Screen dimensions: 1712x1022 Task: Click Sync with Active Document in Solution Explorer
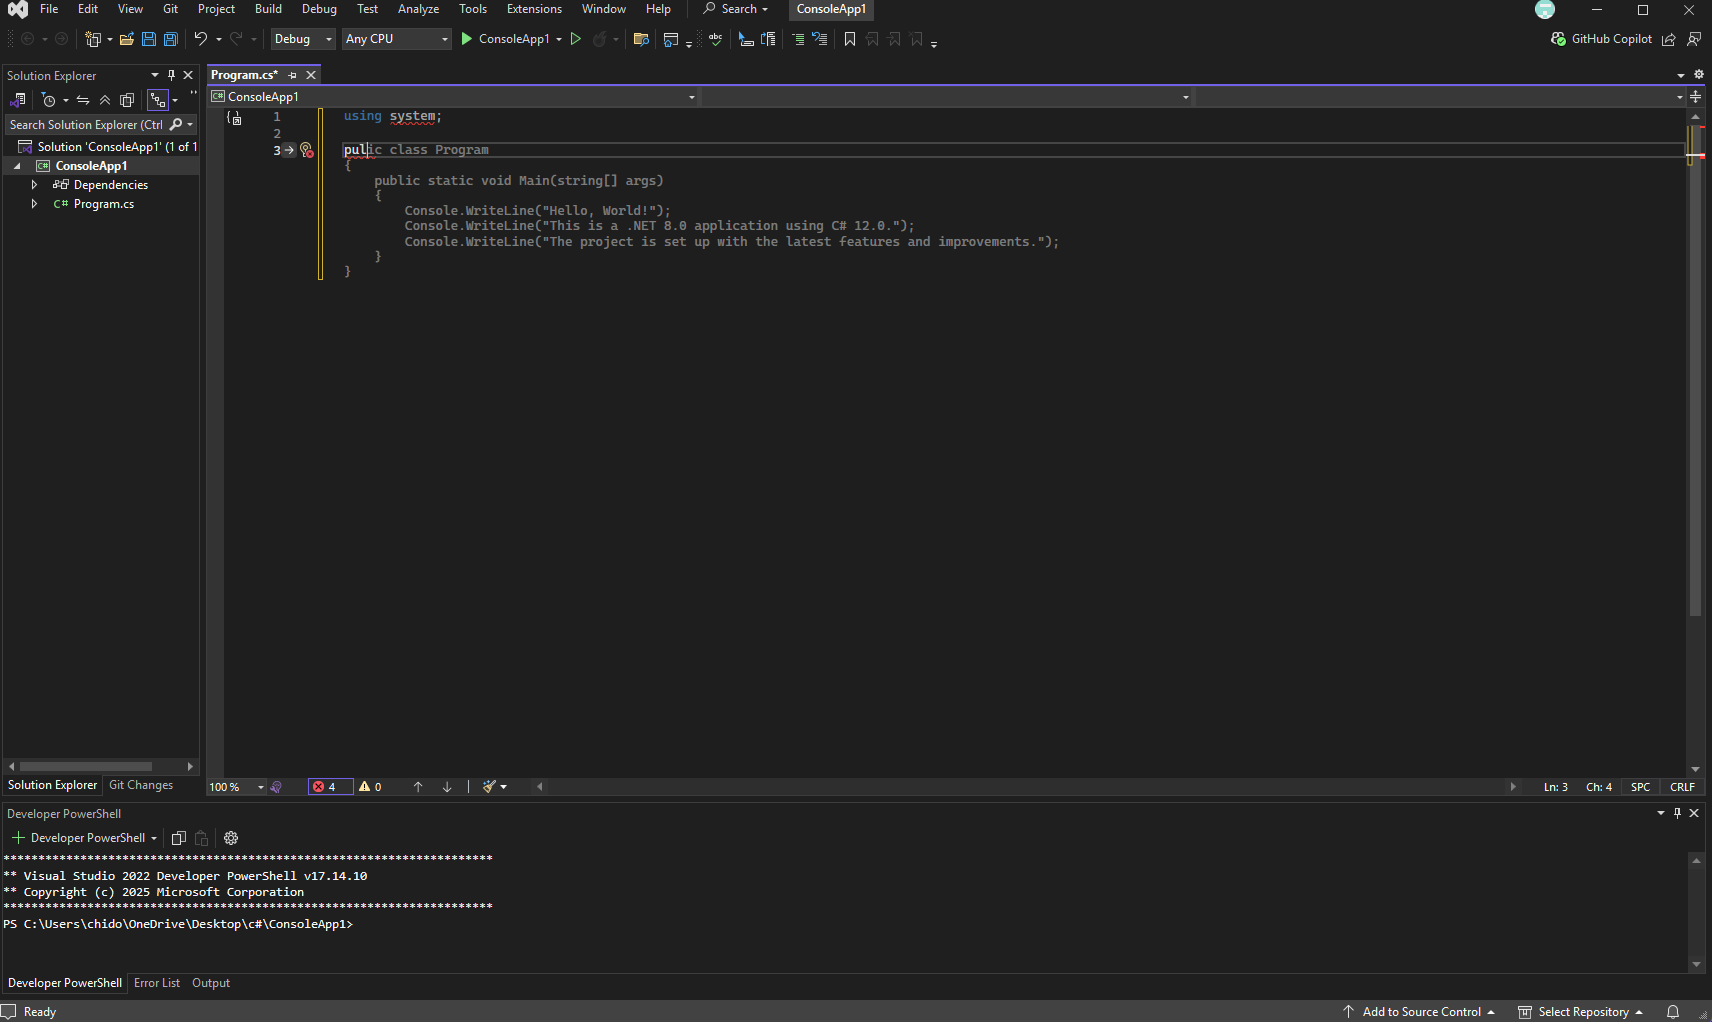83,100
